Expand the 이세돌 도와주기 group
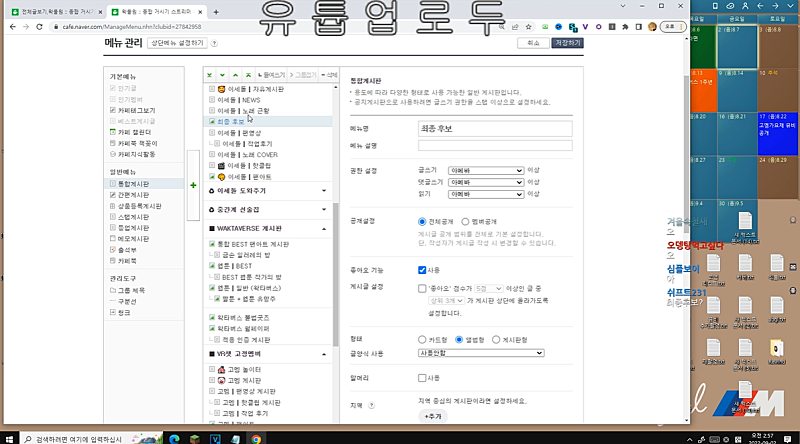 click(x=324, y=190)
